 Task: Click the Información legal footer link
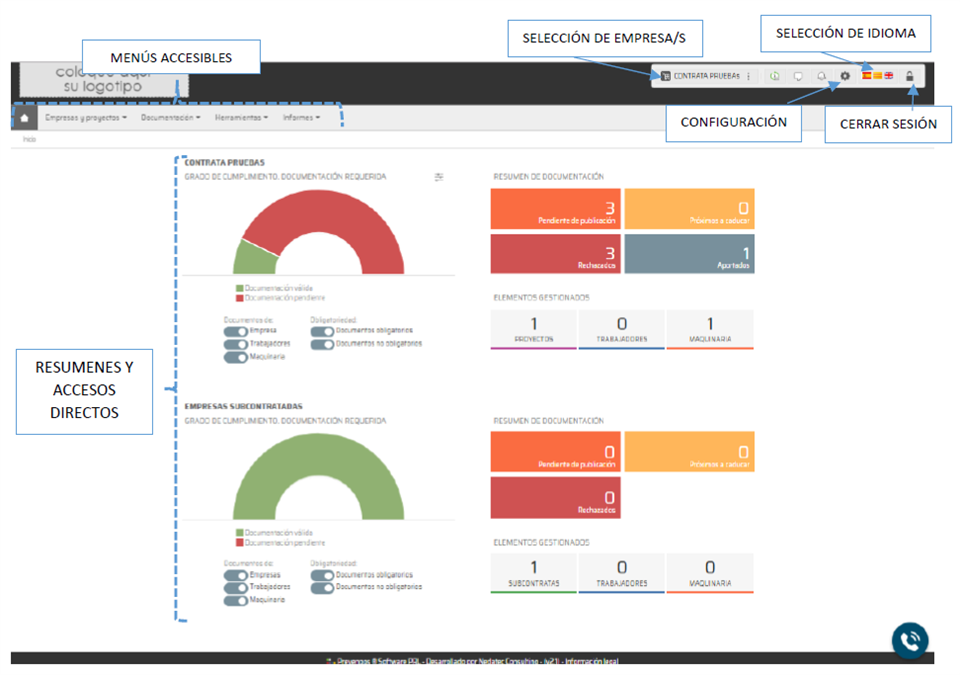tap(594, 662)
